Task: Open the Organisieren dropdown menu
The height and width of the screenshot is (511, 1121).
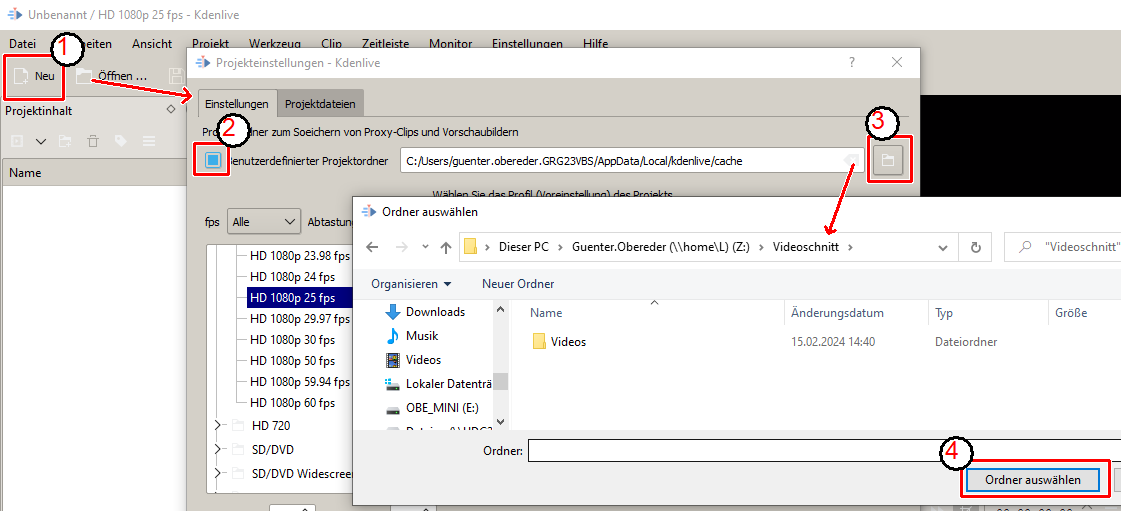Action: click(x=410, y=283)
